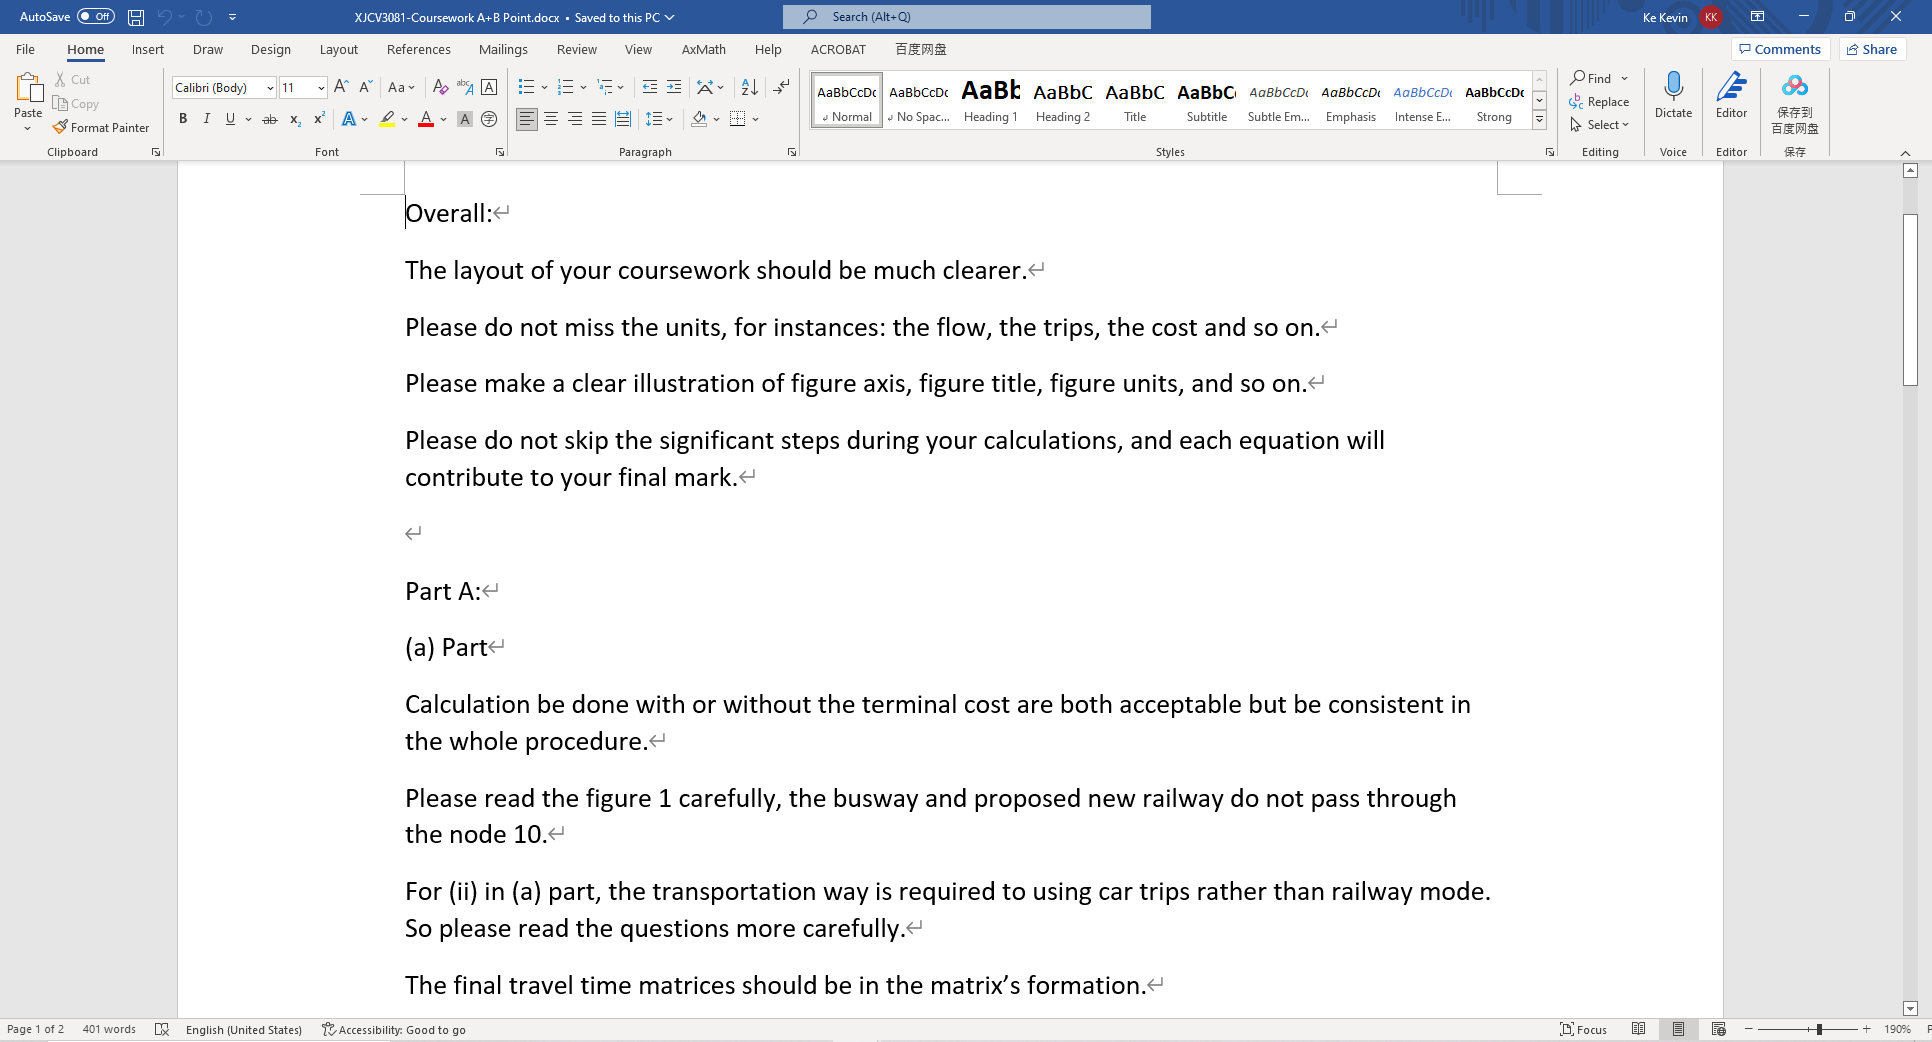
Task: Switch to the Layout tab
Action: pos(338,50)
